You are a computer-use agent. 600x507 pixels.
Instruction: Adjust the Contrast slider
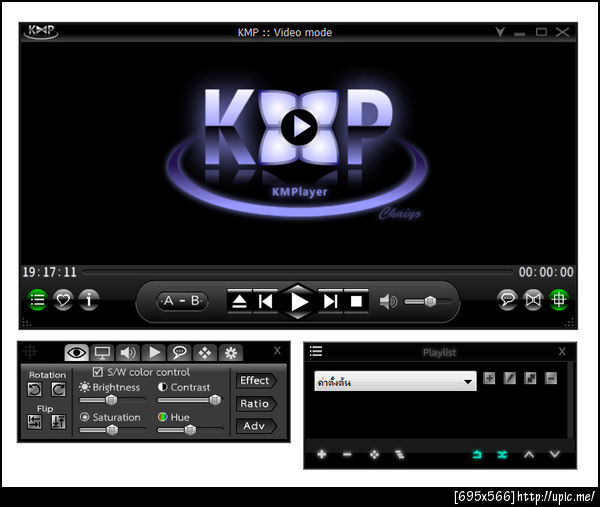(190, 400)
